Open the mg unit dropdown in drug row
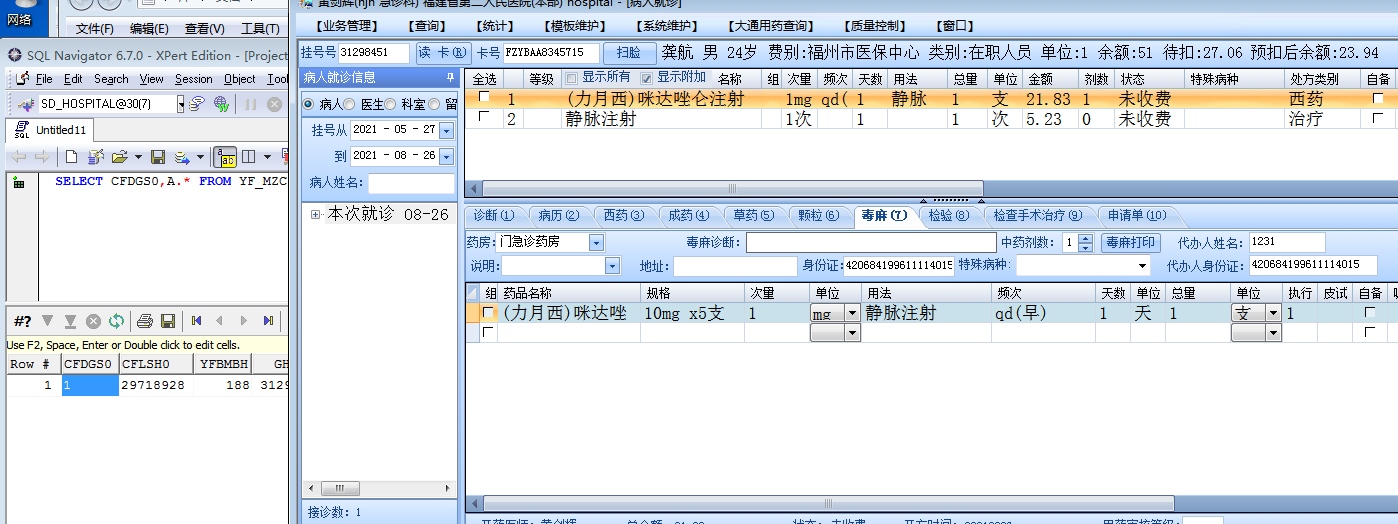1398x524 pixels. click(x=852, y=313)
